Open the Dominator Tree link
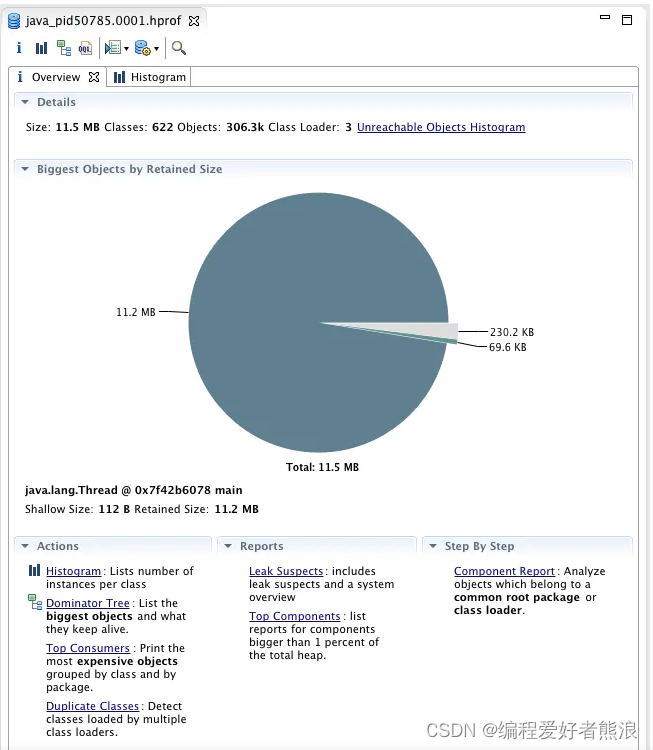This screenshot has width=653, height=750. [x=88, y=603]
